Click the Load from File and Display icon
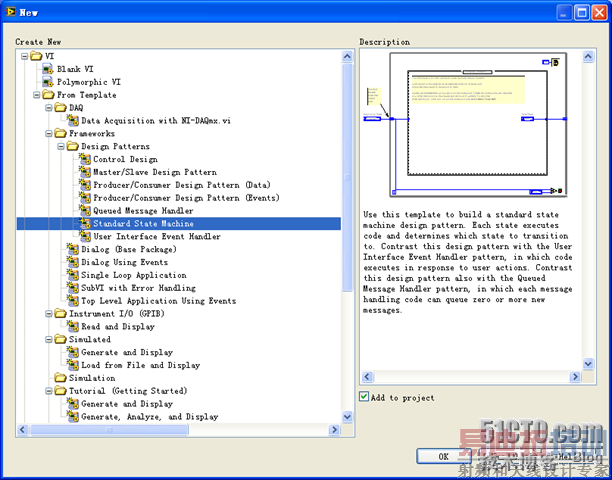This screenshot has height=480, width=612. point(73,365)
